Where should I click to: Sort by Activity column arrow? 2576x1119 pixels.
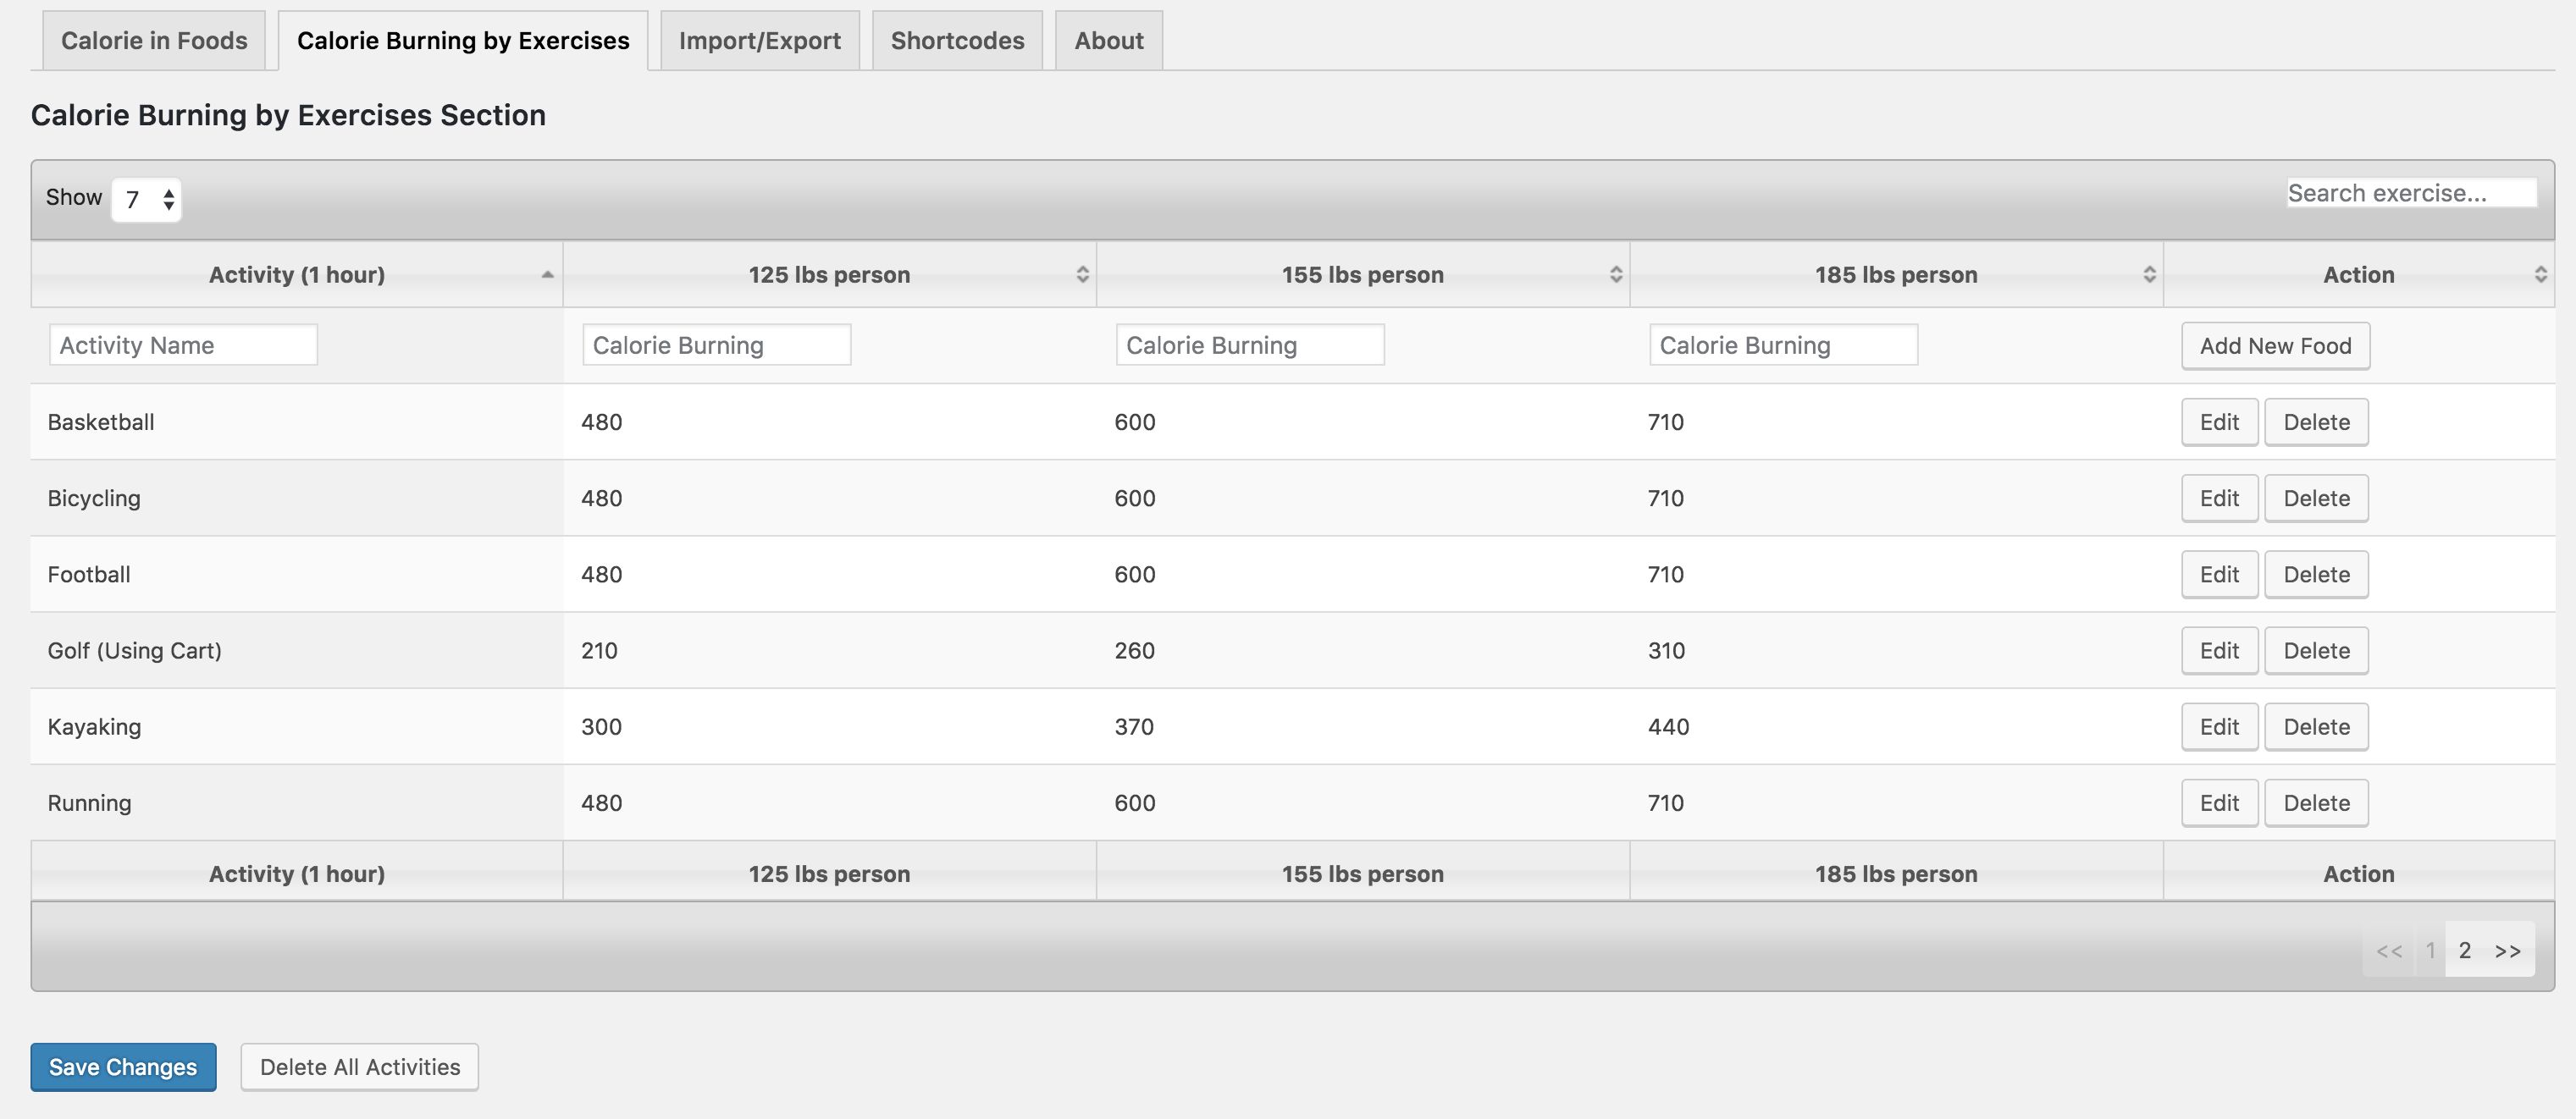click(x=547, y=274)
